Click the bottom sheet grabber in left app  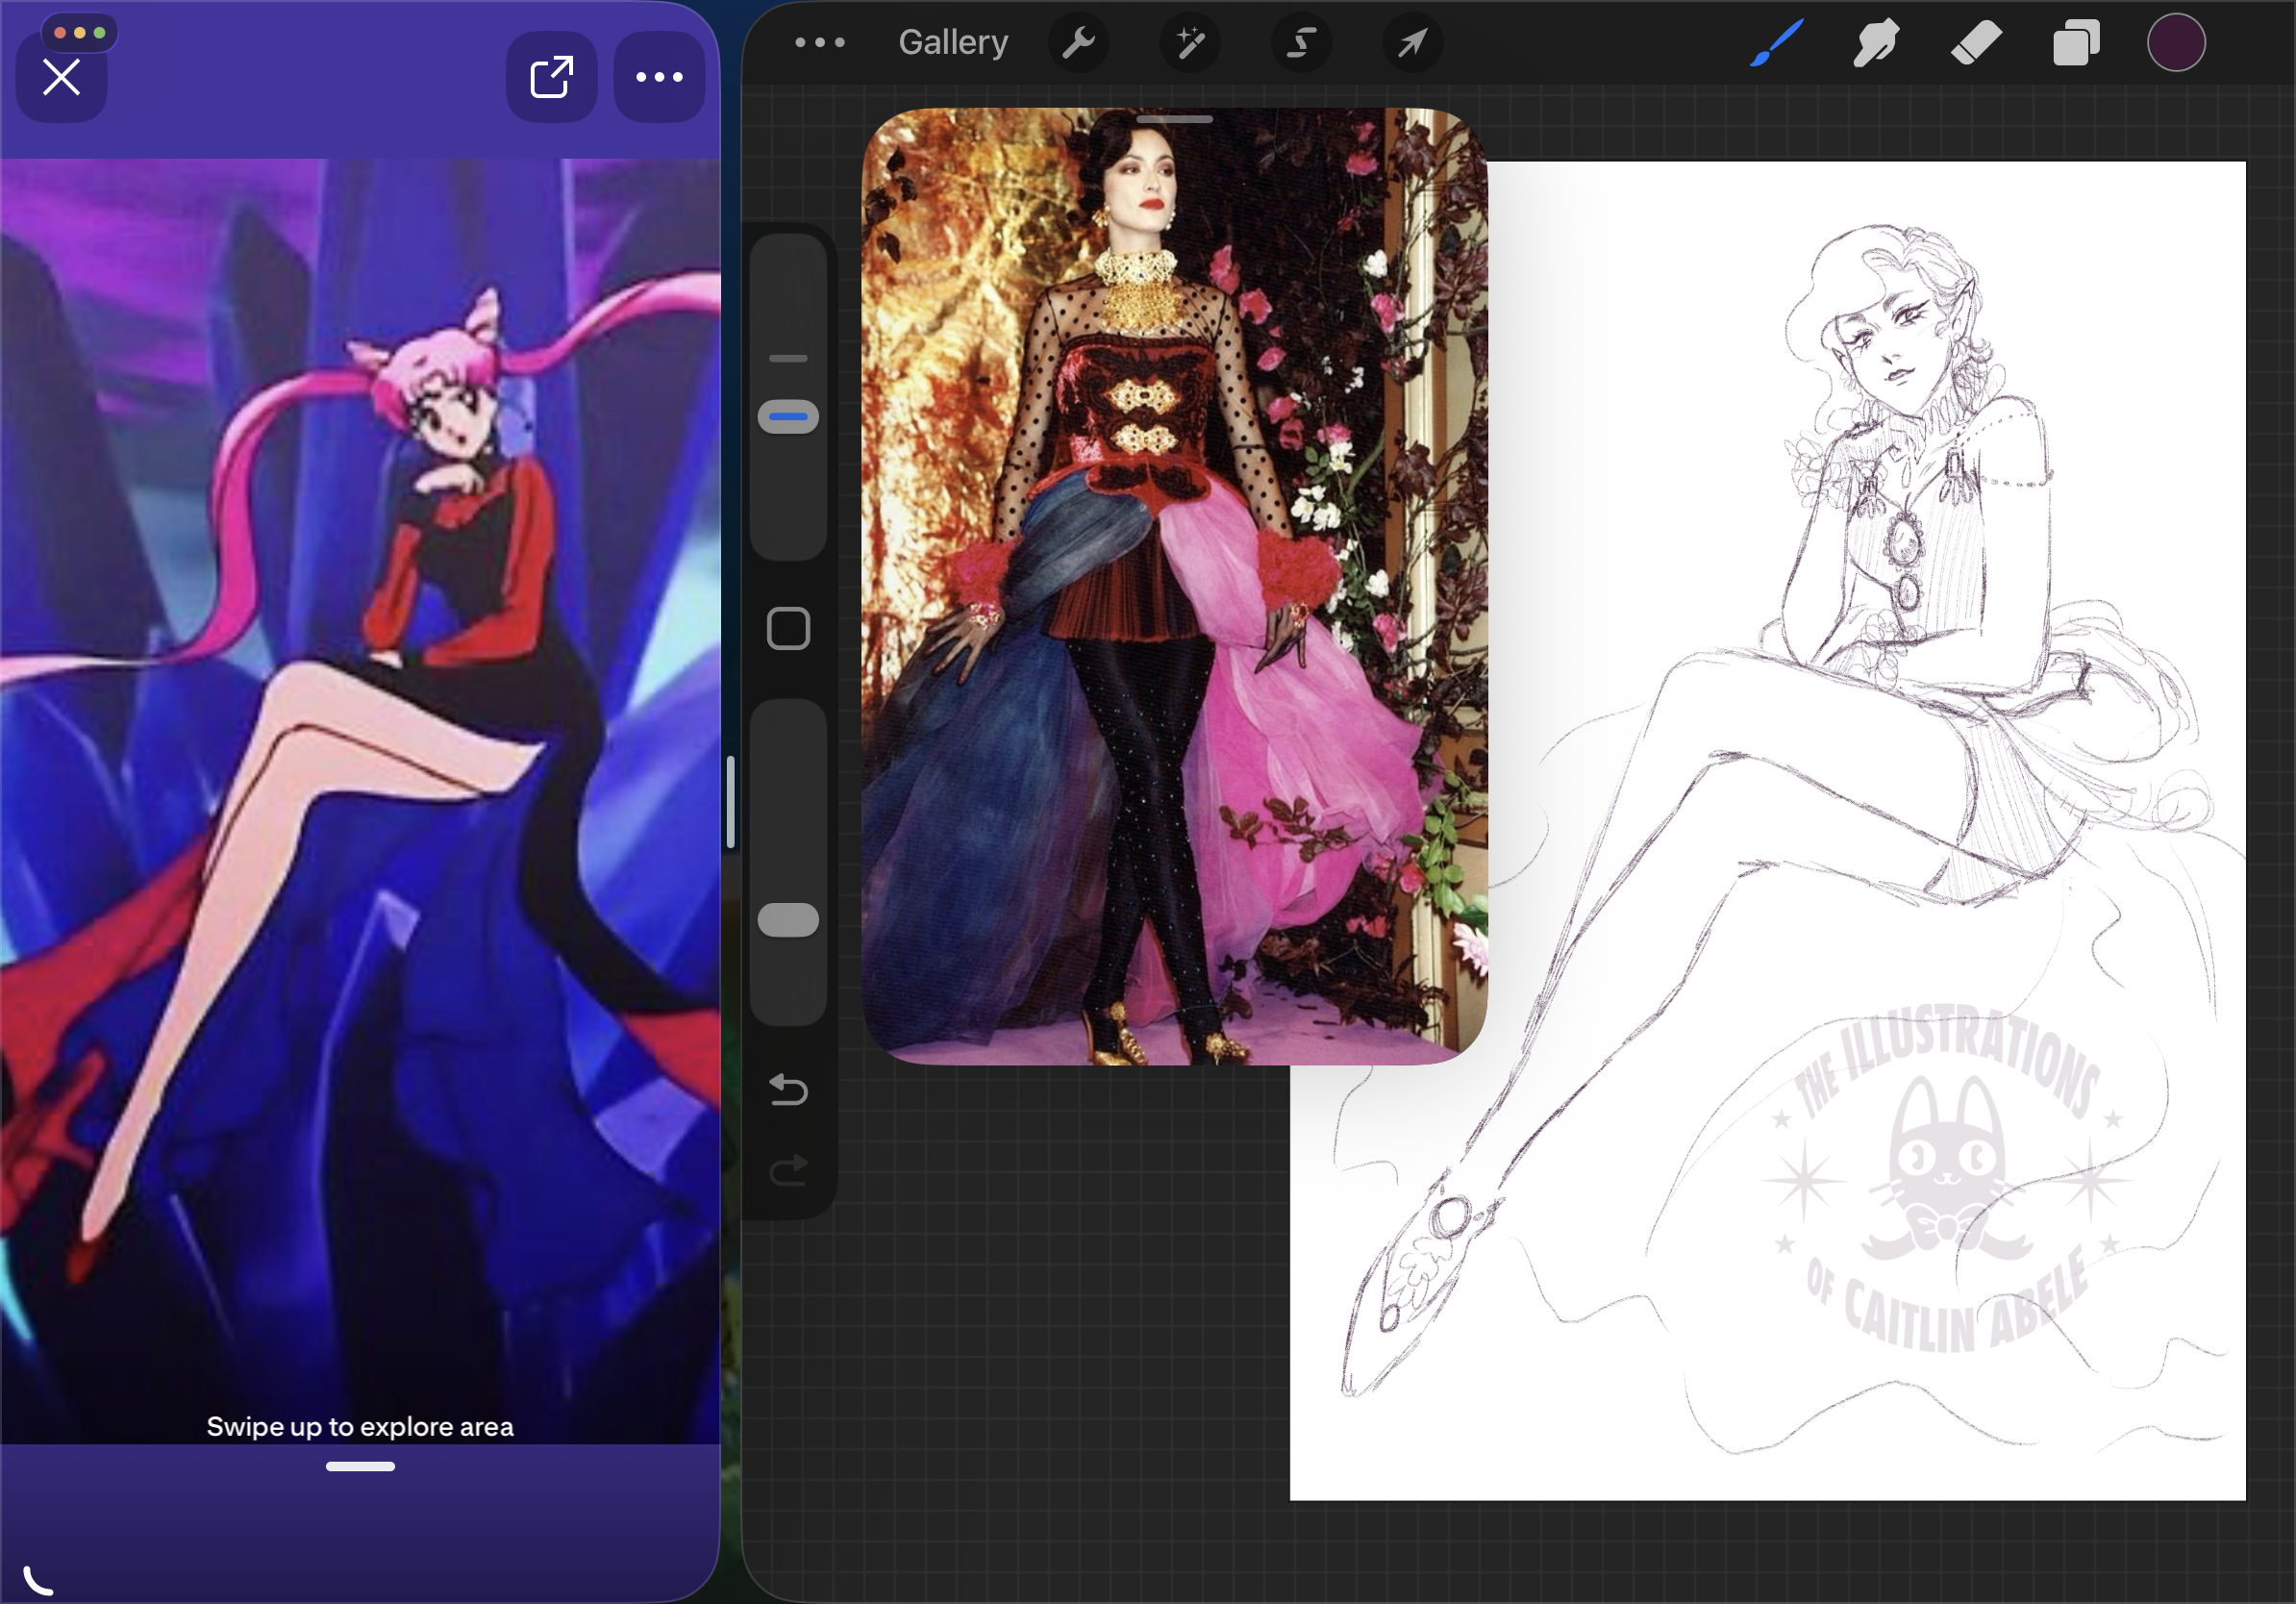click(x=360, y=1467)
